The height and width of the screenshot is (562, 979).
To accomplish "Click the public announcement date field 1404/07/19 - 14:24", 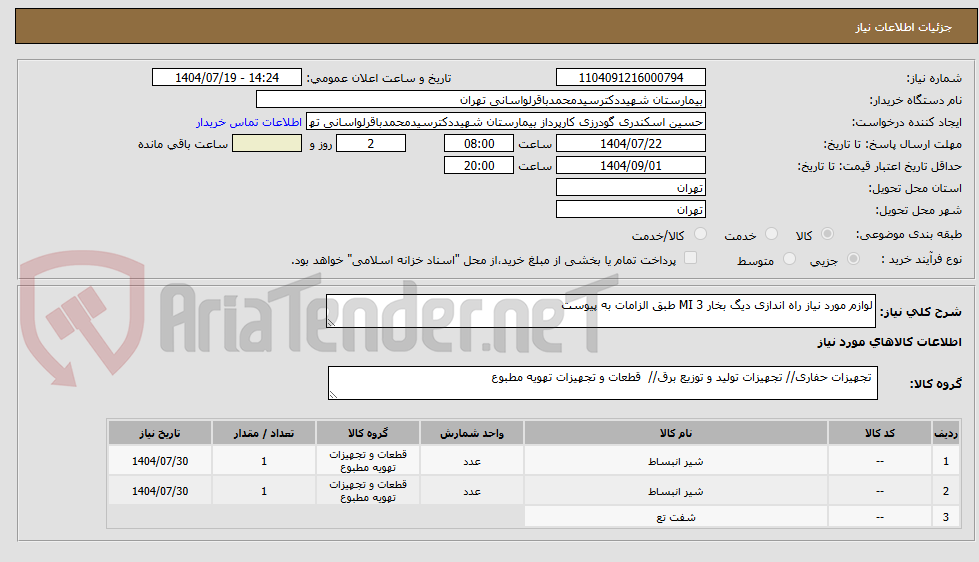I will pos(227,77).
